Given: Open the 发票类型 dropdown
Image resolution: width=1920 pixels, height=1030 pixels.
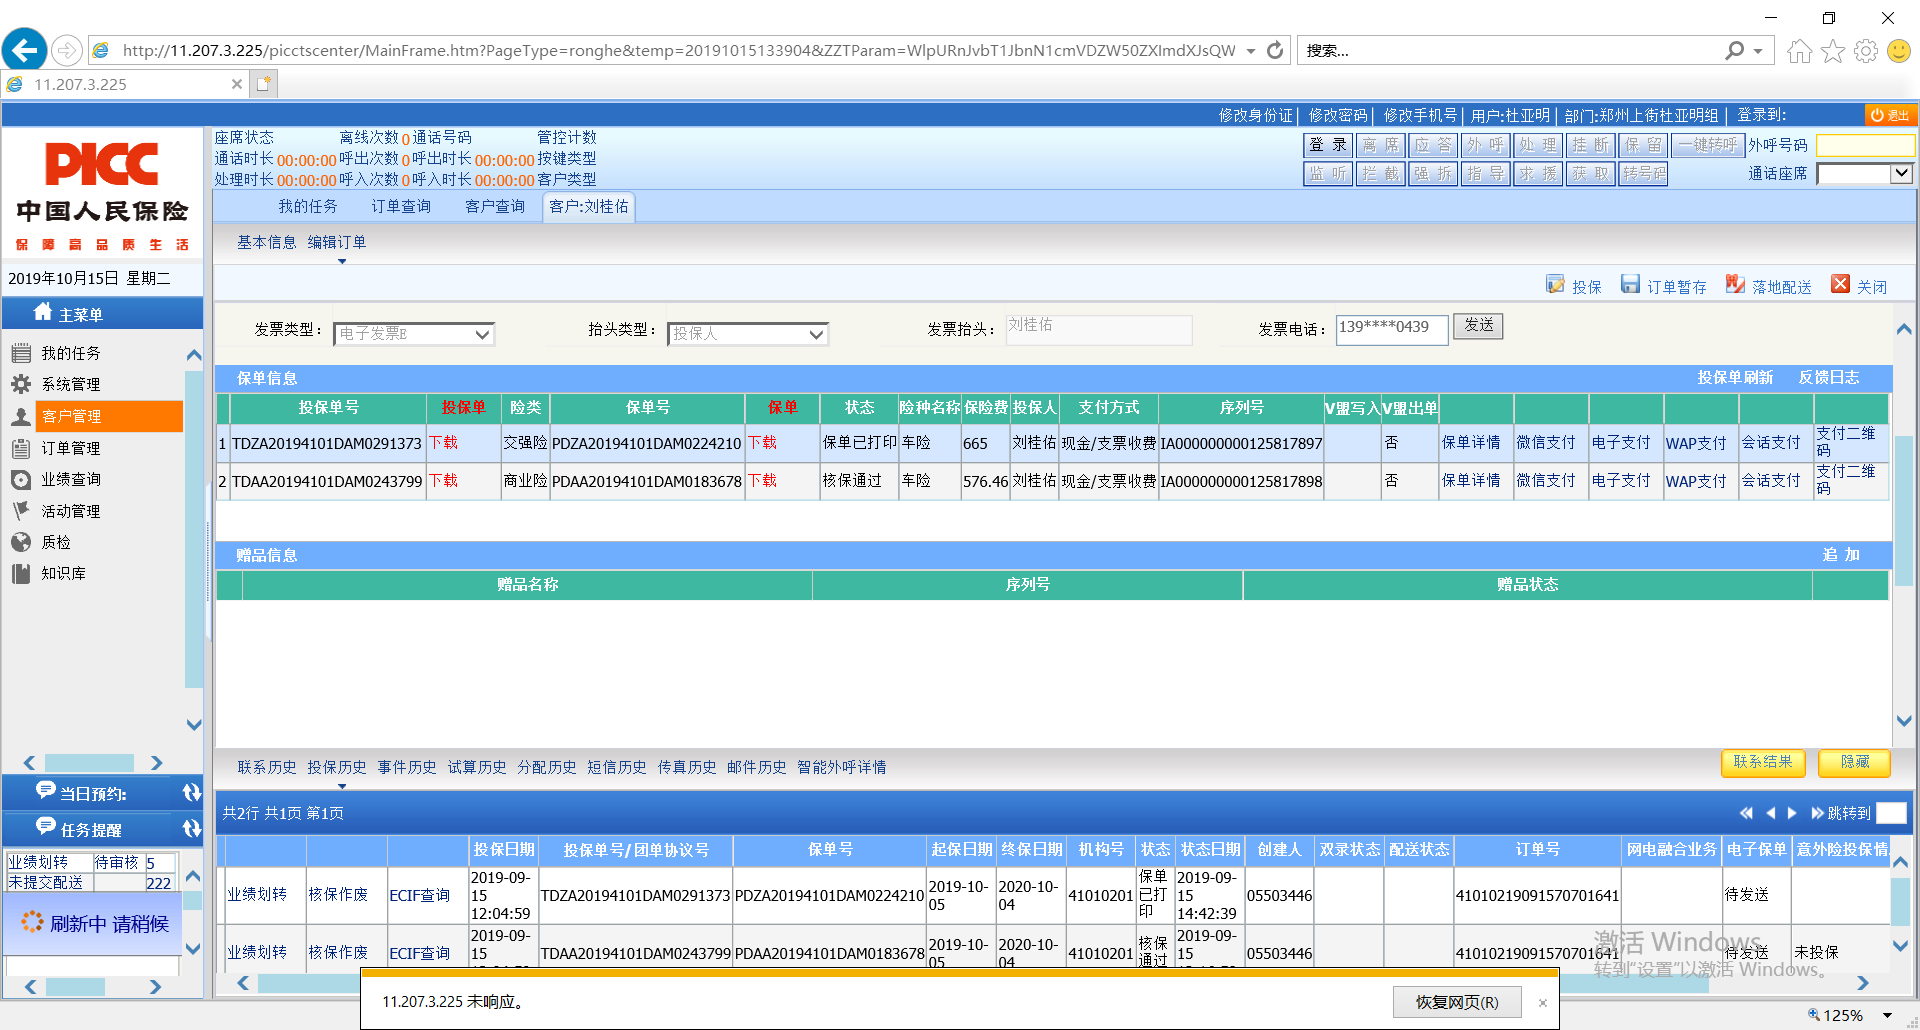Looking at the screenshot, I should (x=482, y=334).
